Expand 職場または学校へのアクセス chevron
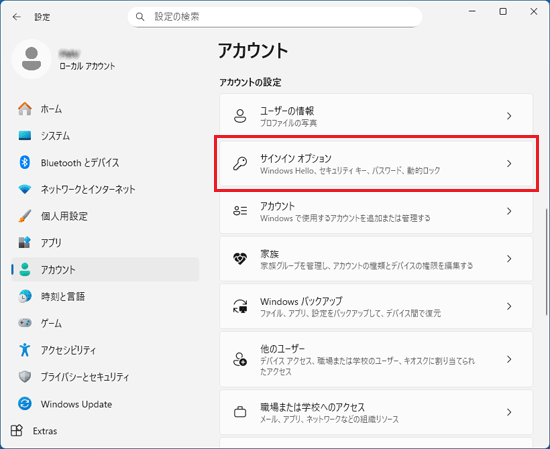Screen dimensions: 550x449 (509, 412)
